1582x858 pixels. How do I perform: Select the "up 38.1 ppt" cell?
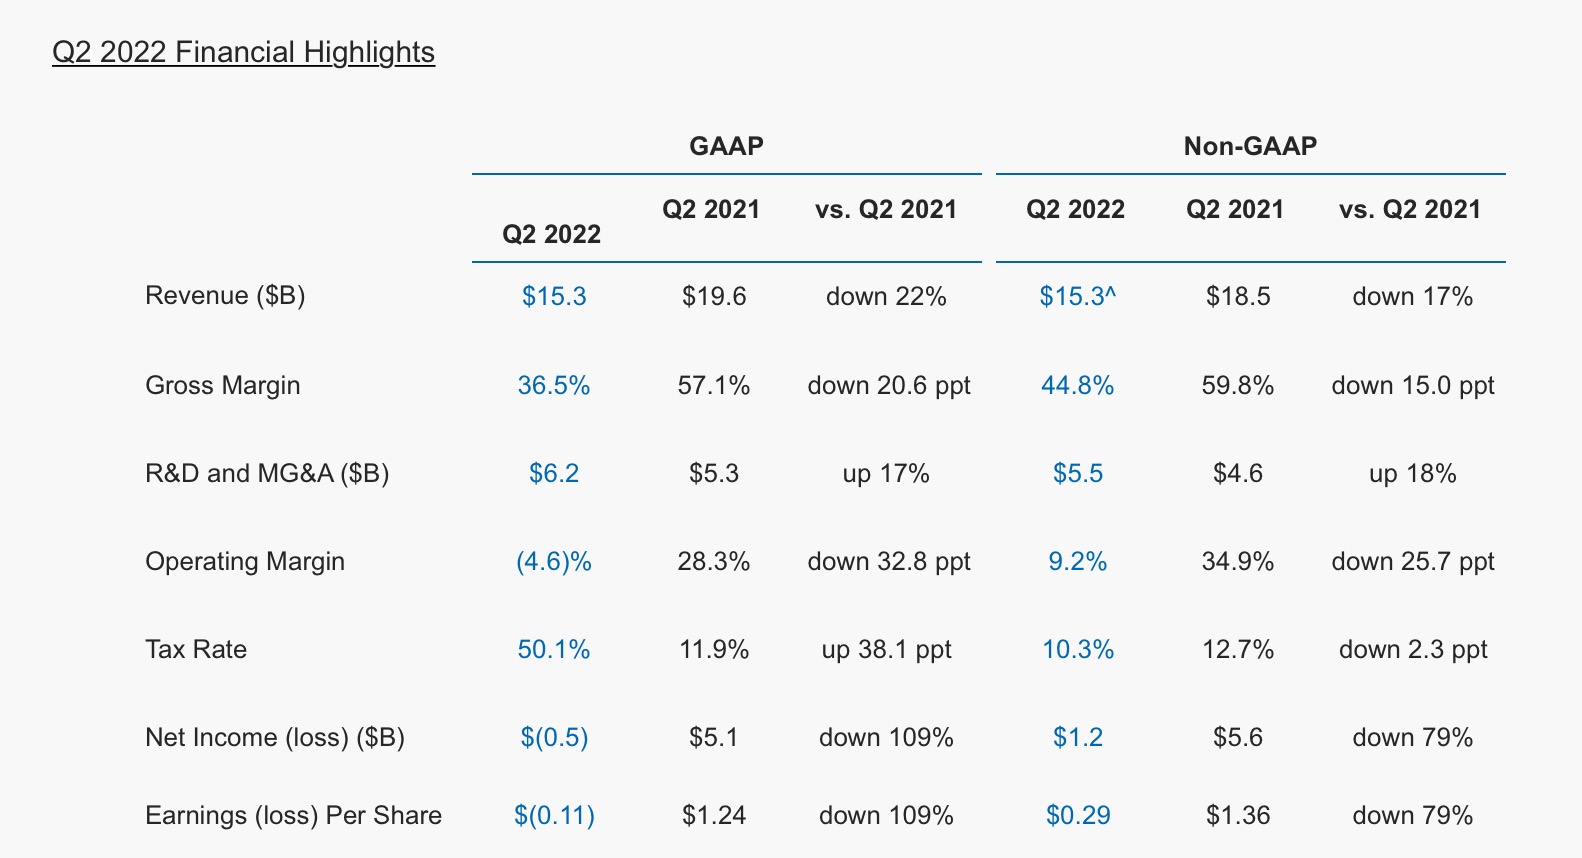pos(886,649)
